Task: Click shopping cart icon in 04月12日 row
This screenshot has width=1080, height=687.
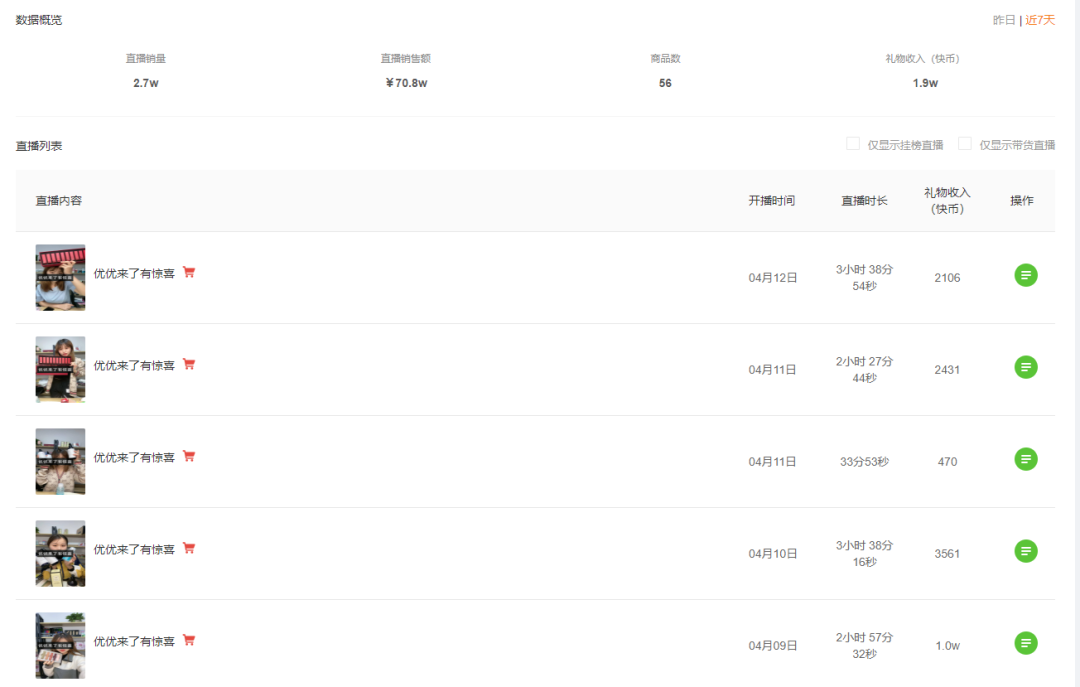Action: 189,272
